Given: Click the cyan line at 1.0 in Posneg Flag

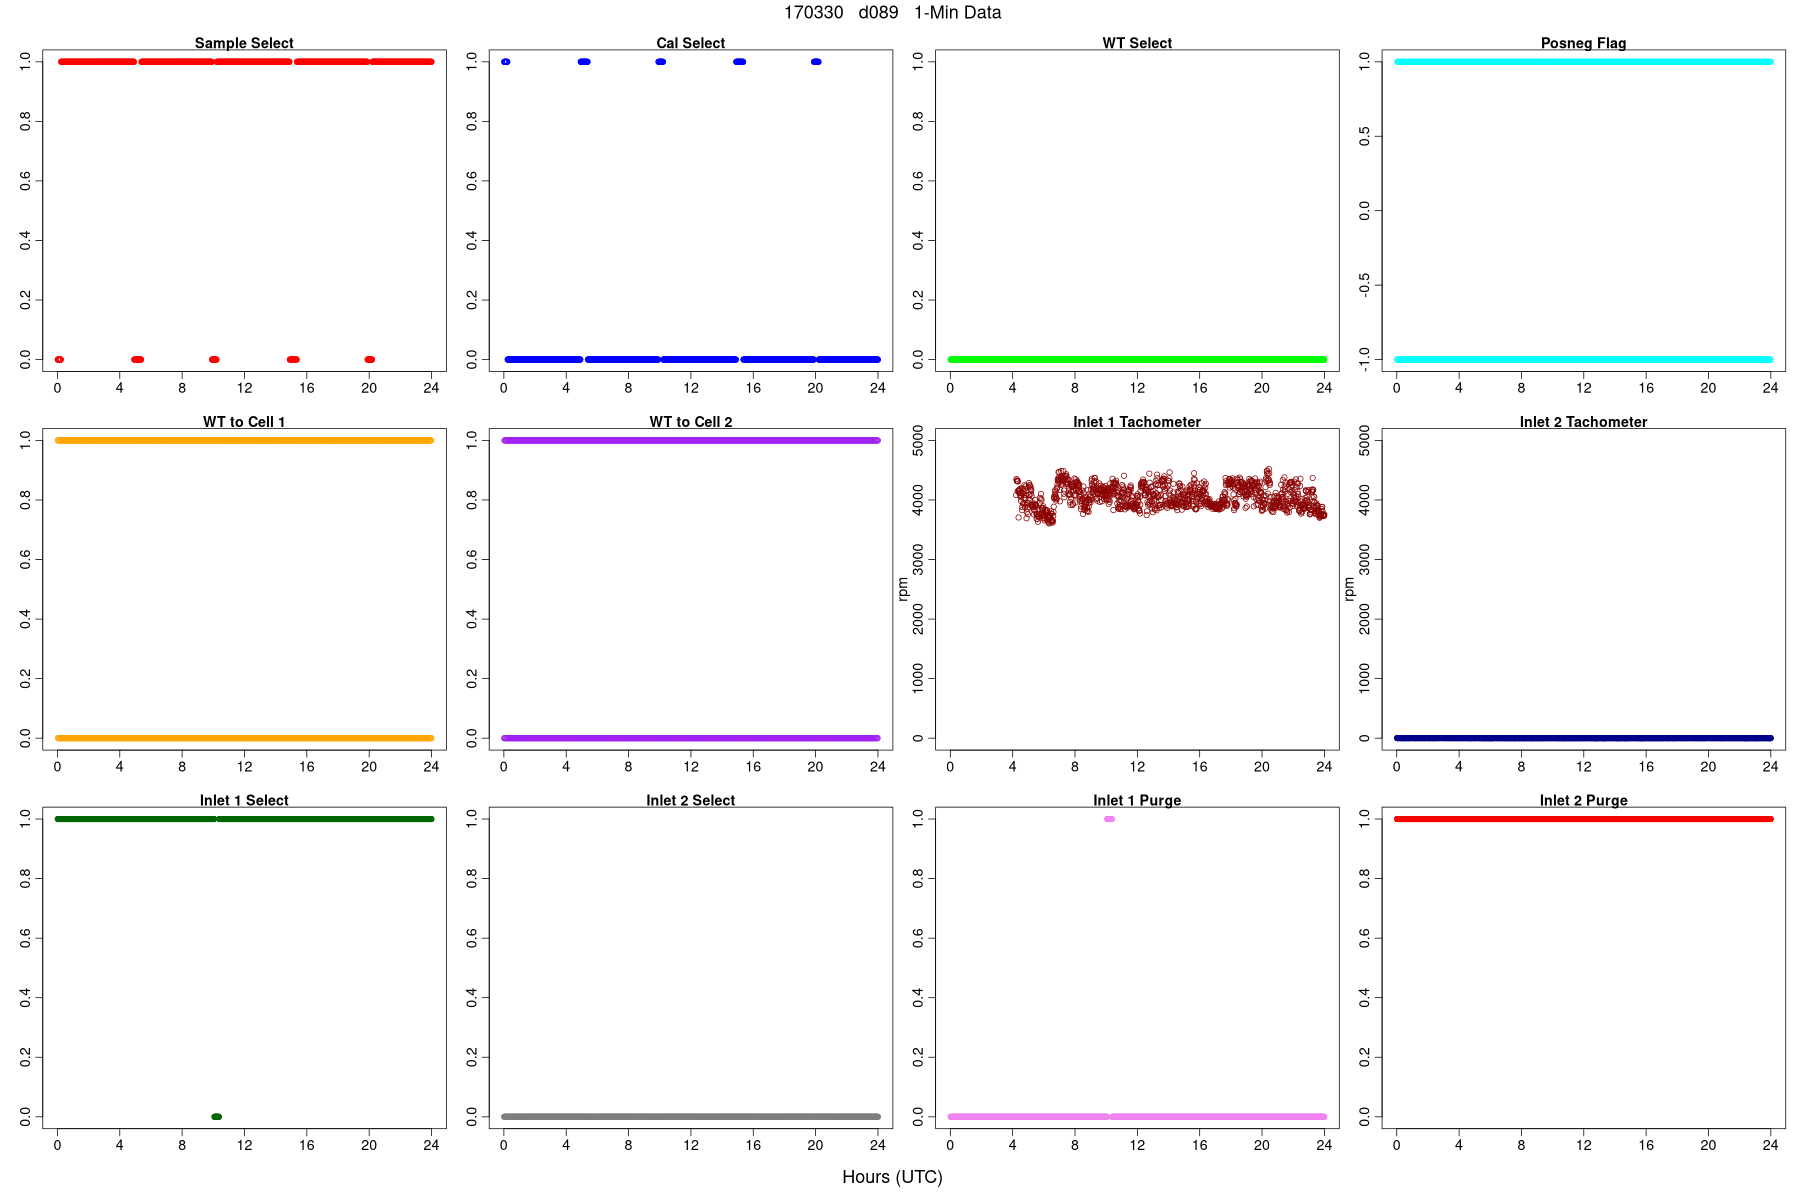Looking at the screenshot, I should point(1583,62).
